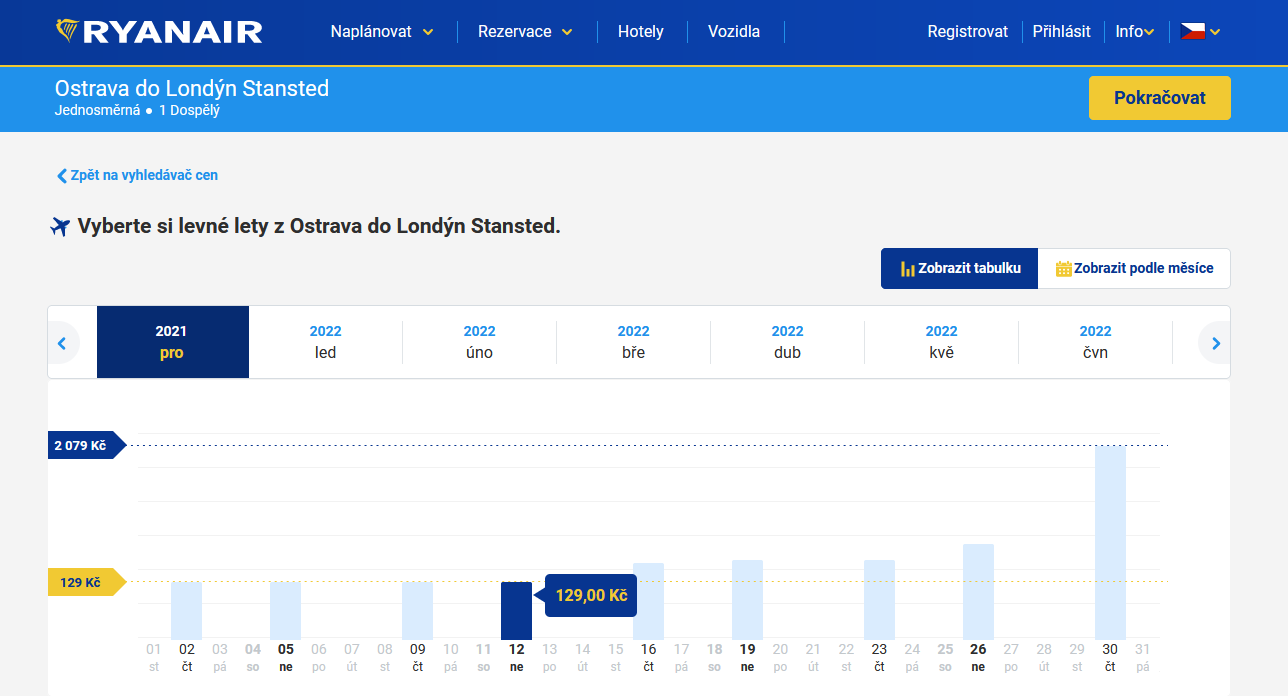Click the Ostrava do Londýn Stansted route title

click(x=192, y=88)
